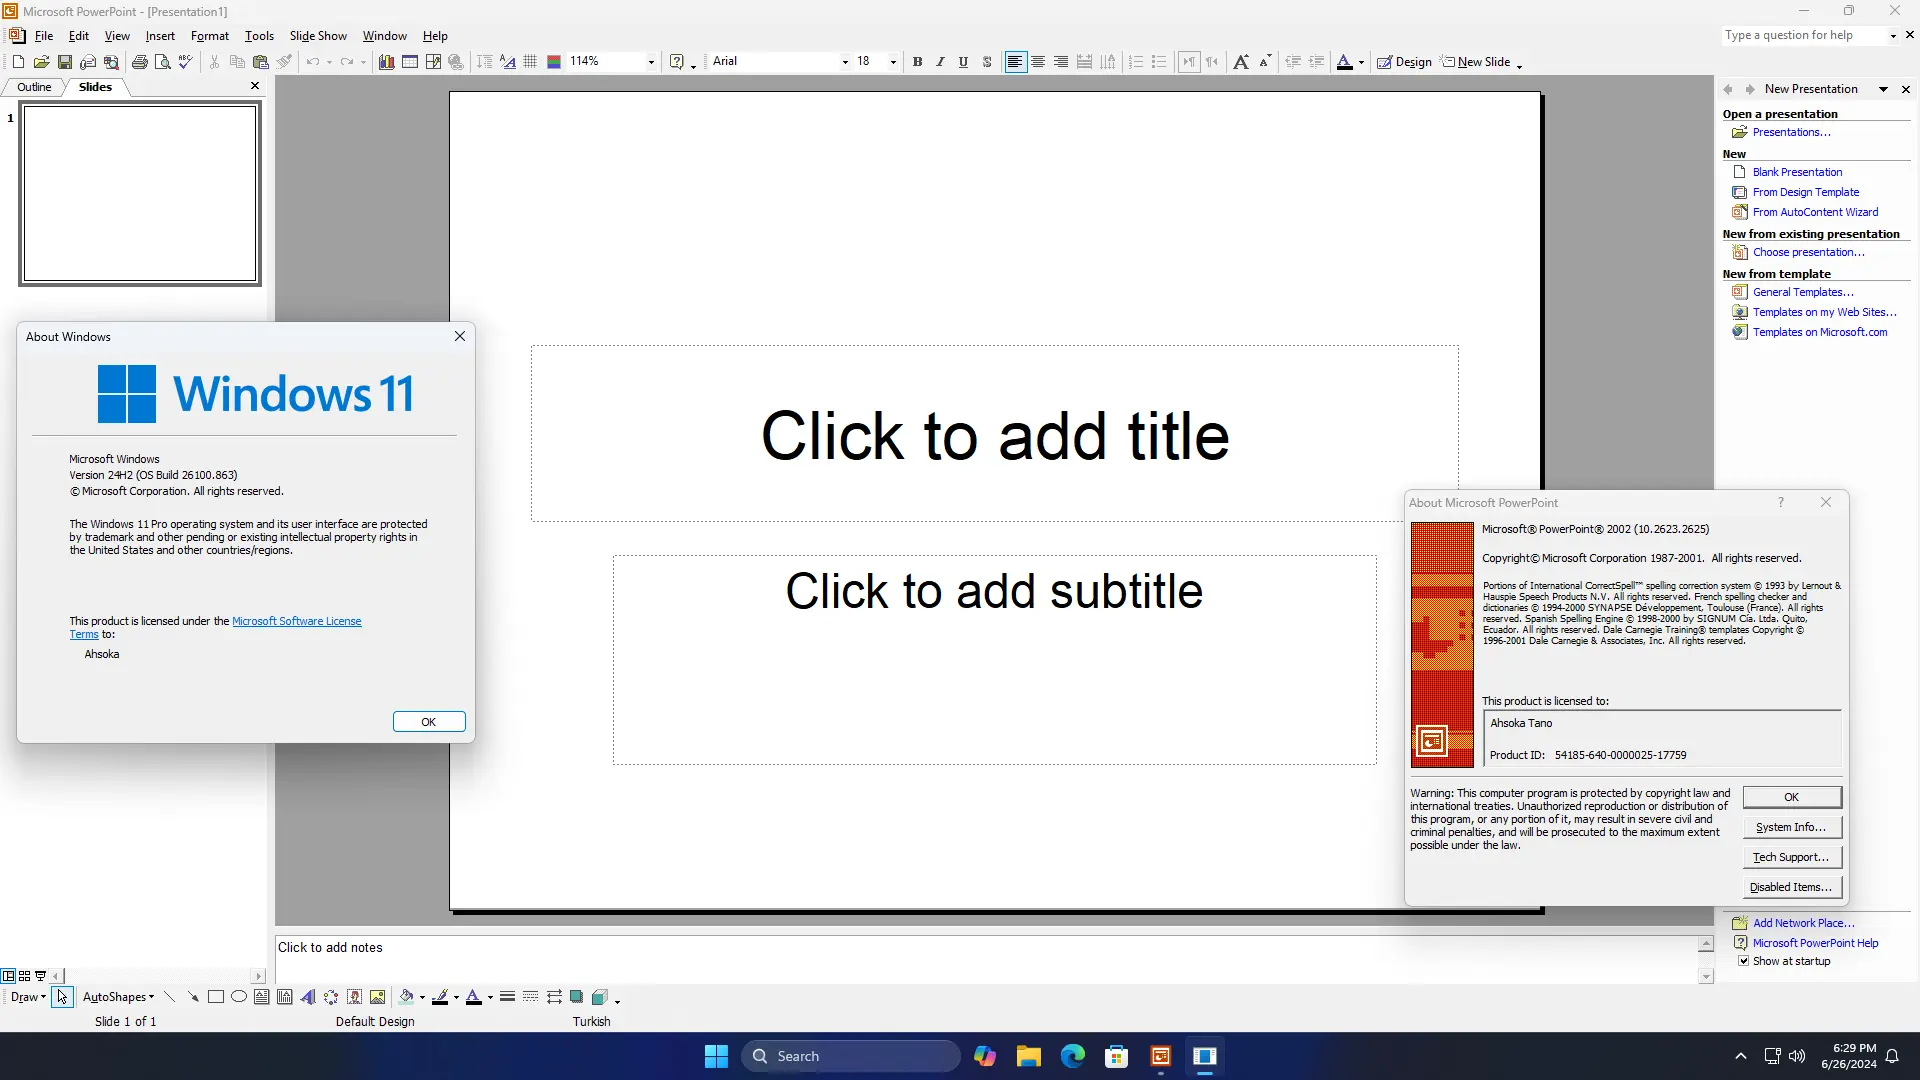Toggle Color/Grayscale view mode

coord(554,62)
